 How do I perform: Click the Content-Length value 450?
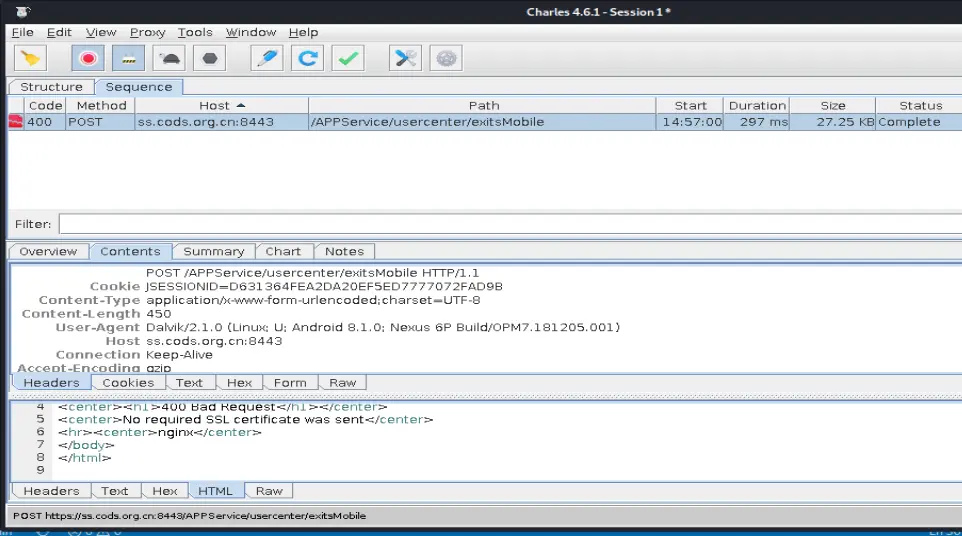(158, 313)
